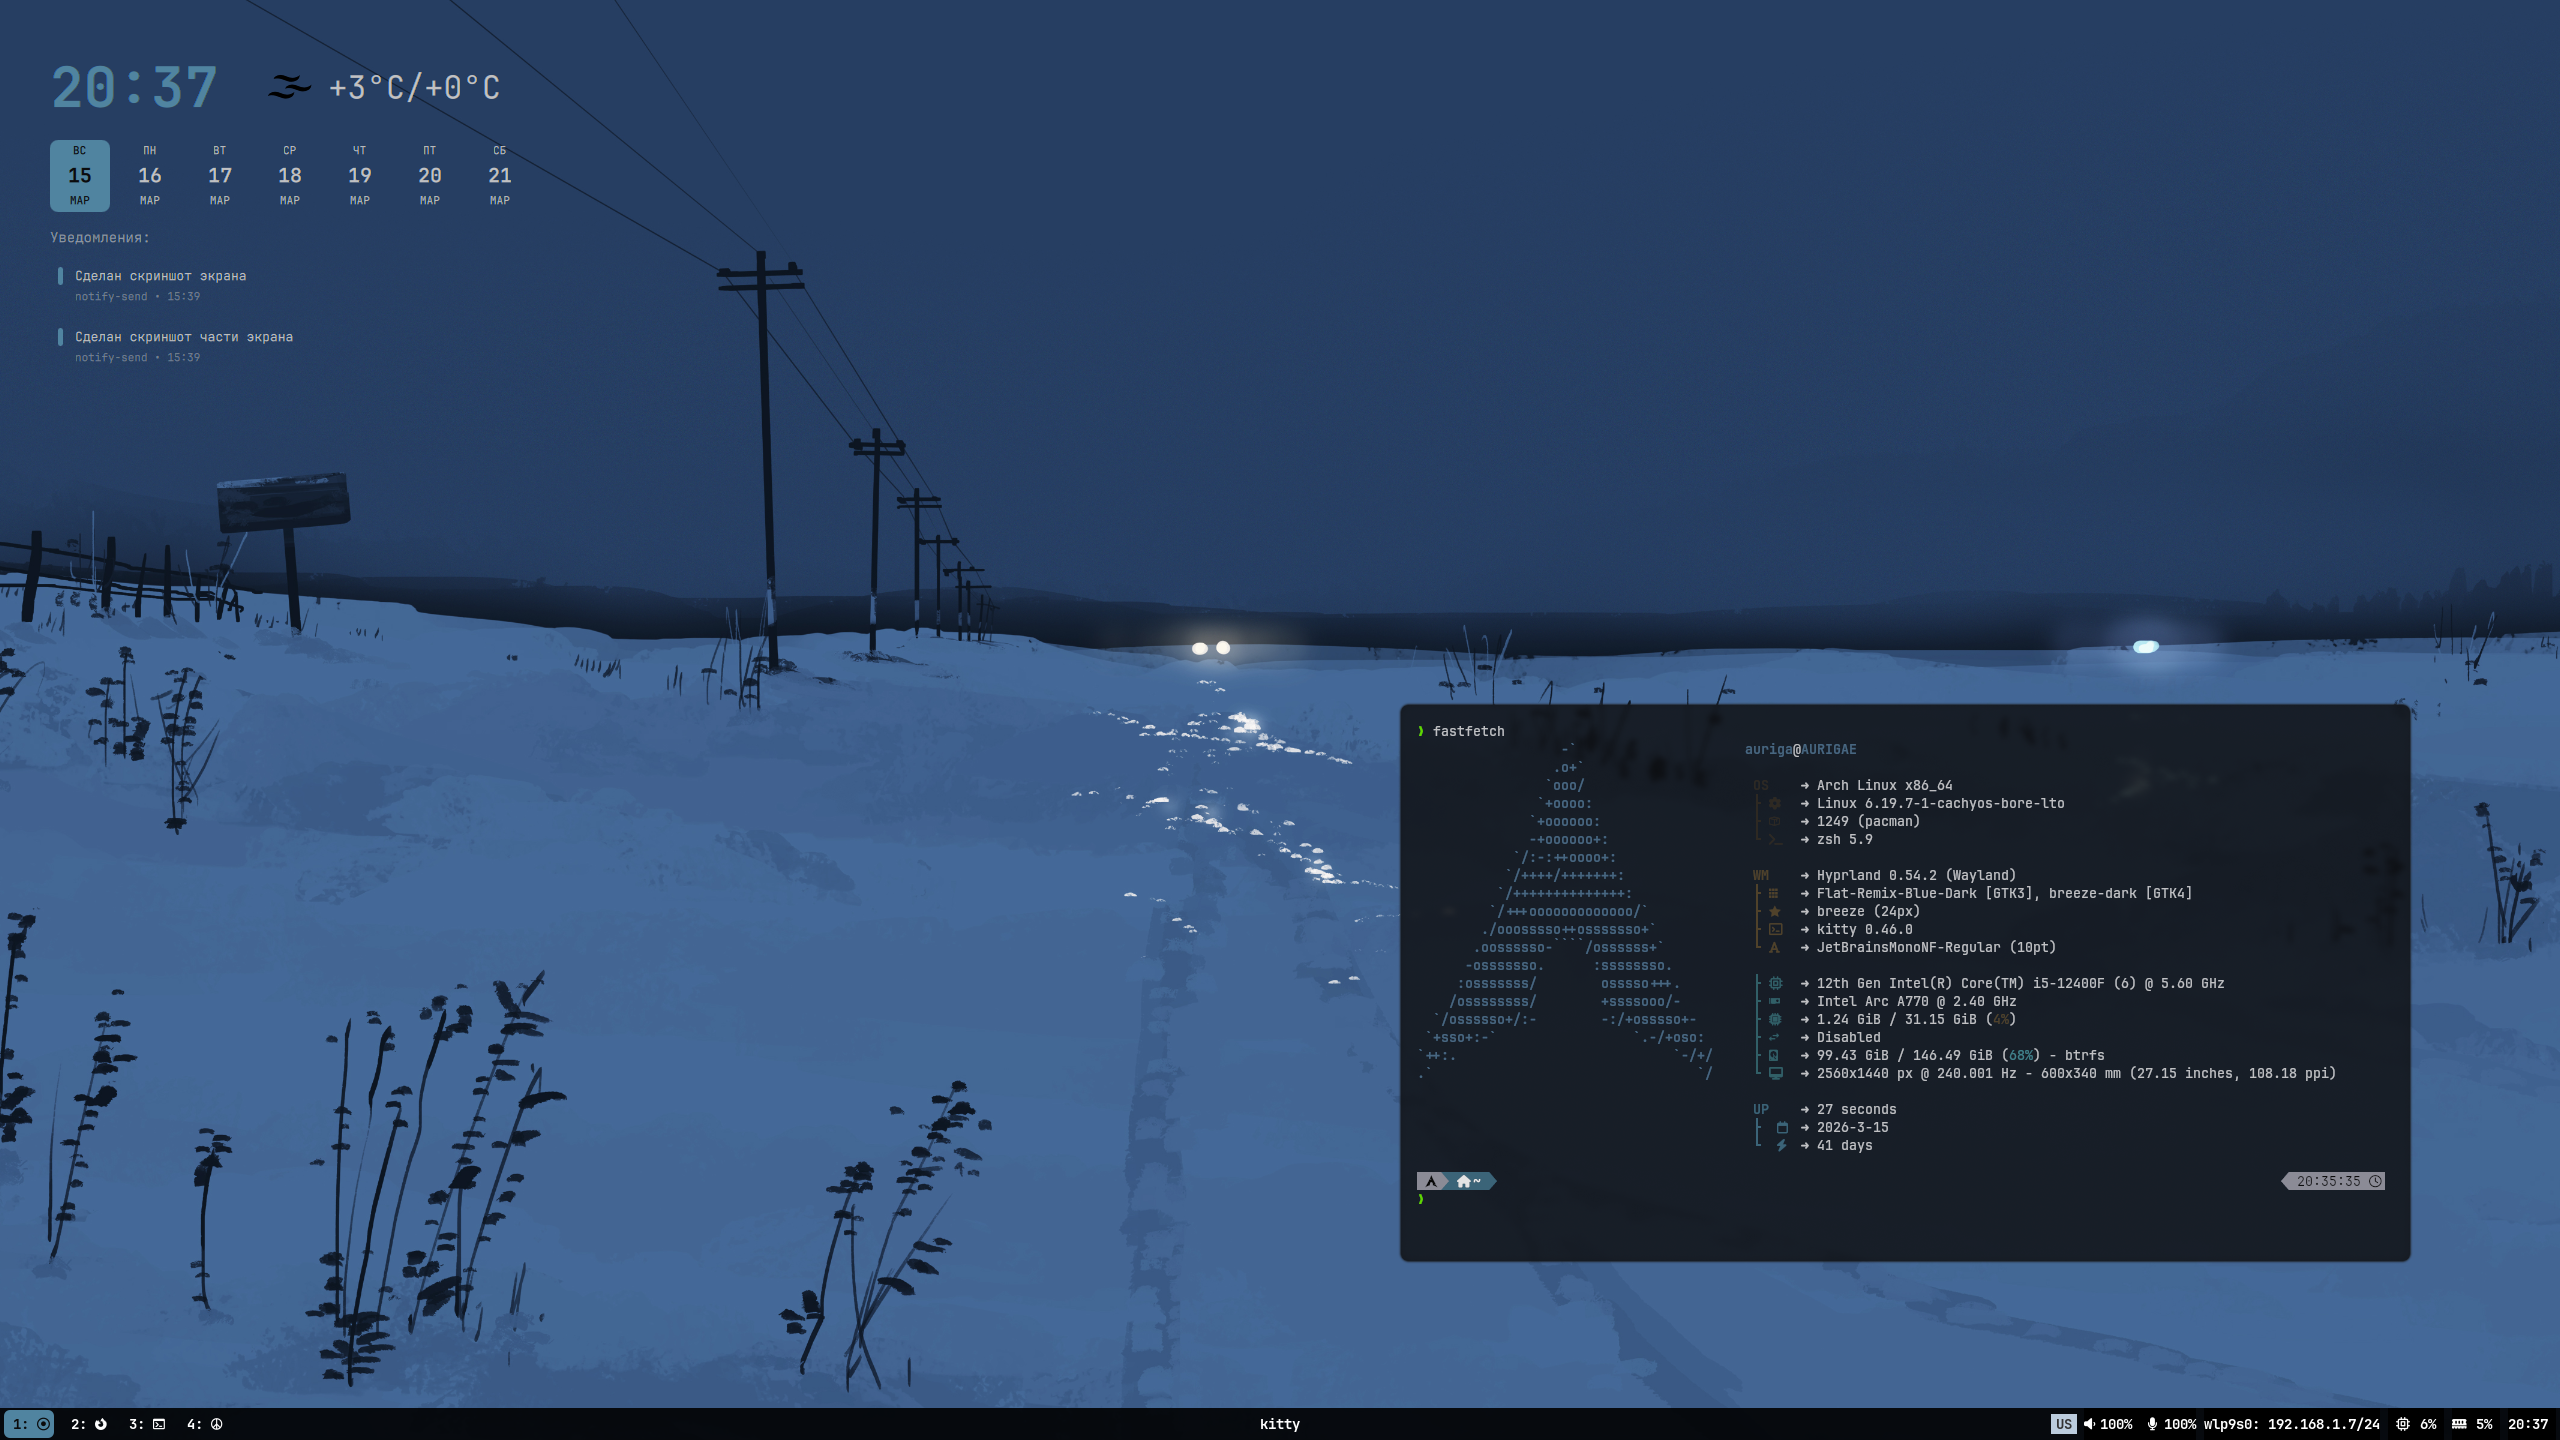The image size is (2560, 1440).
Task: Click the CPU chip icon showing 6%
Action: pos(2403,1424)
